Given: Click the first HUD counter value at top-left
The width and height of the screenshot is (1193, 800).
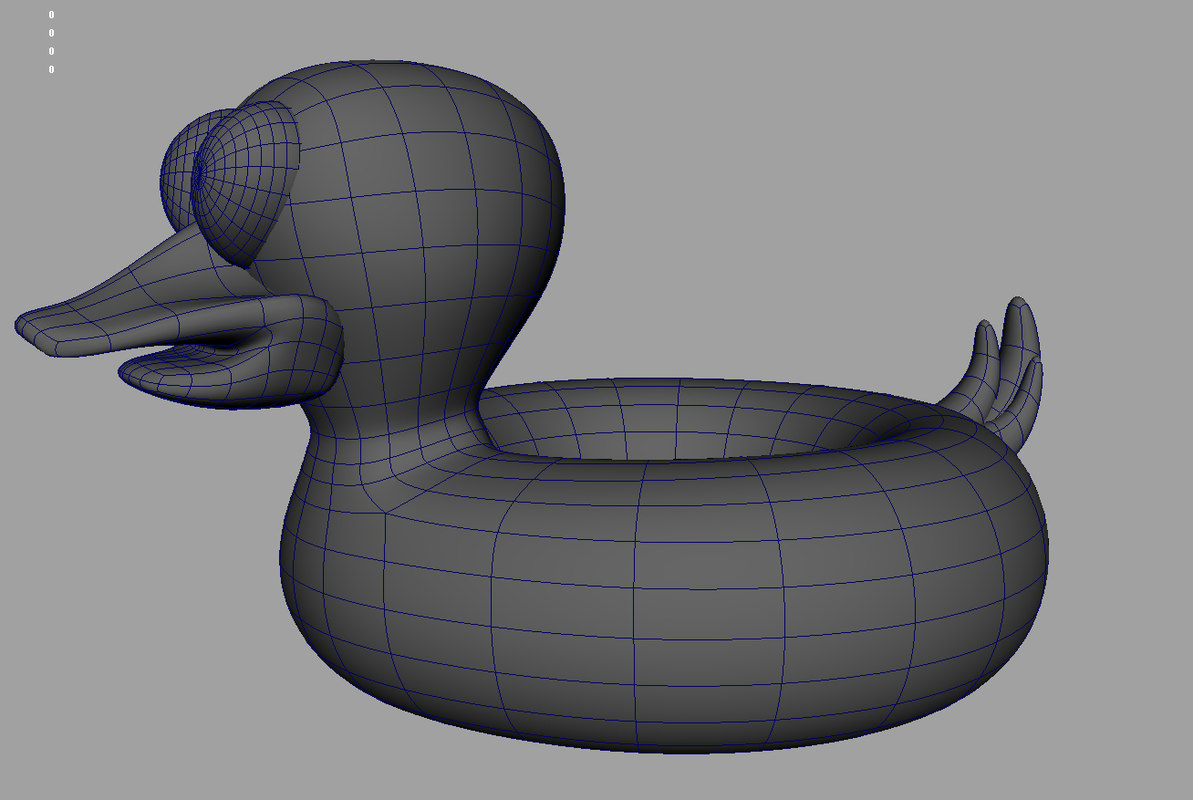Looking at the screenshot, I should [x=51, y=15].
